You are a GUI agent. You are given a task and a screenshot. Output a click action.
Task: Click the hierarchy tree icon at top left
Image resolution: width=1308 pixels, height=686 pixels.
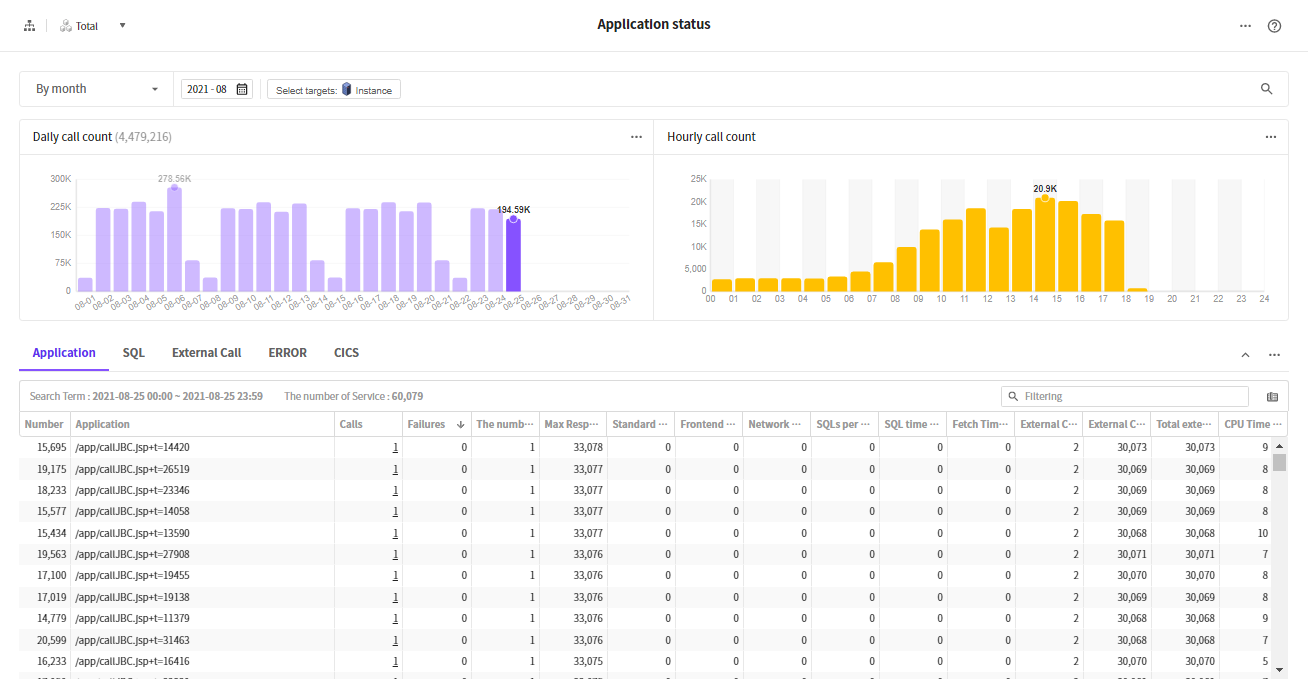[x=29, y=26]
